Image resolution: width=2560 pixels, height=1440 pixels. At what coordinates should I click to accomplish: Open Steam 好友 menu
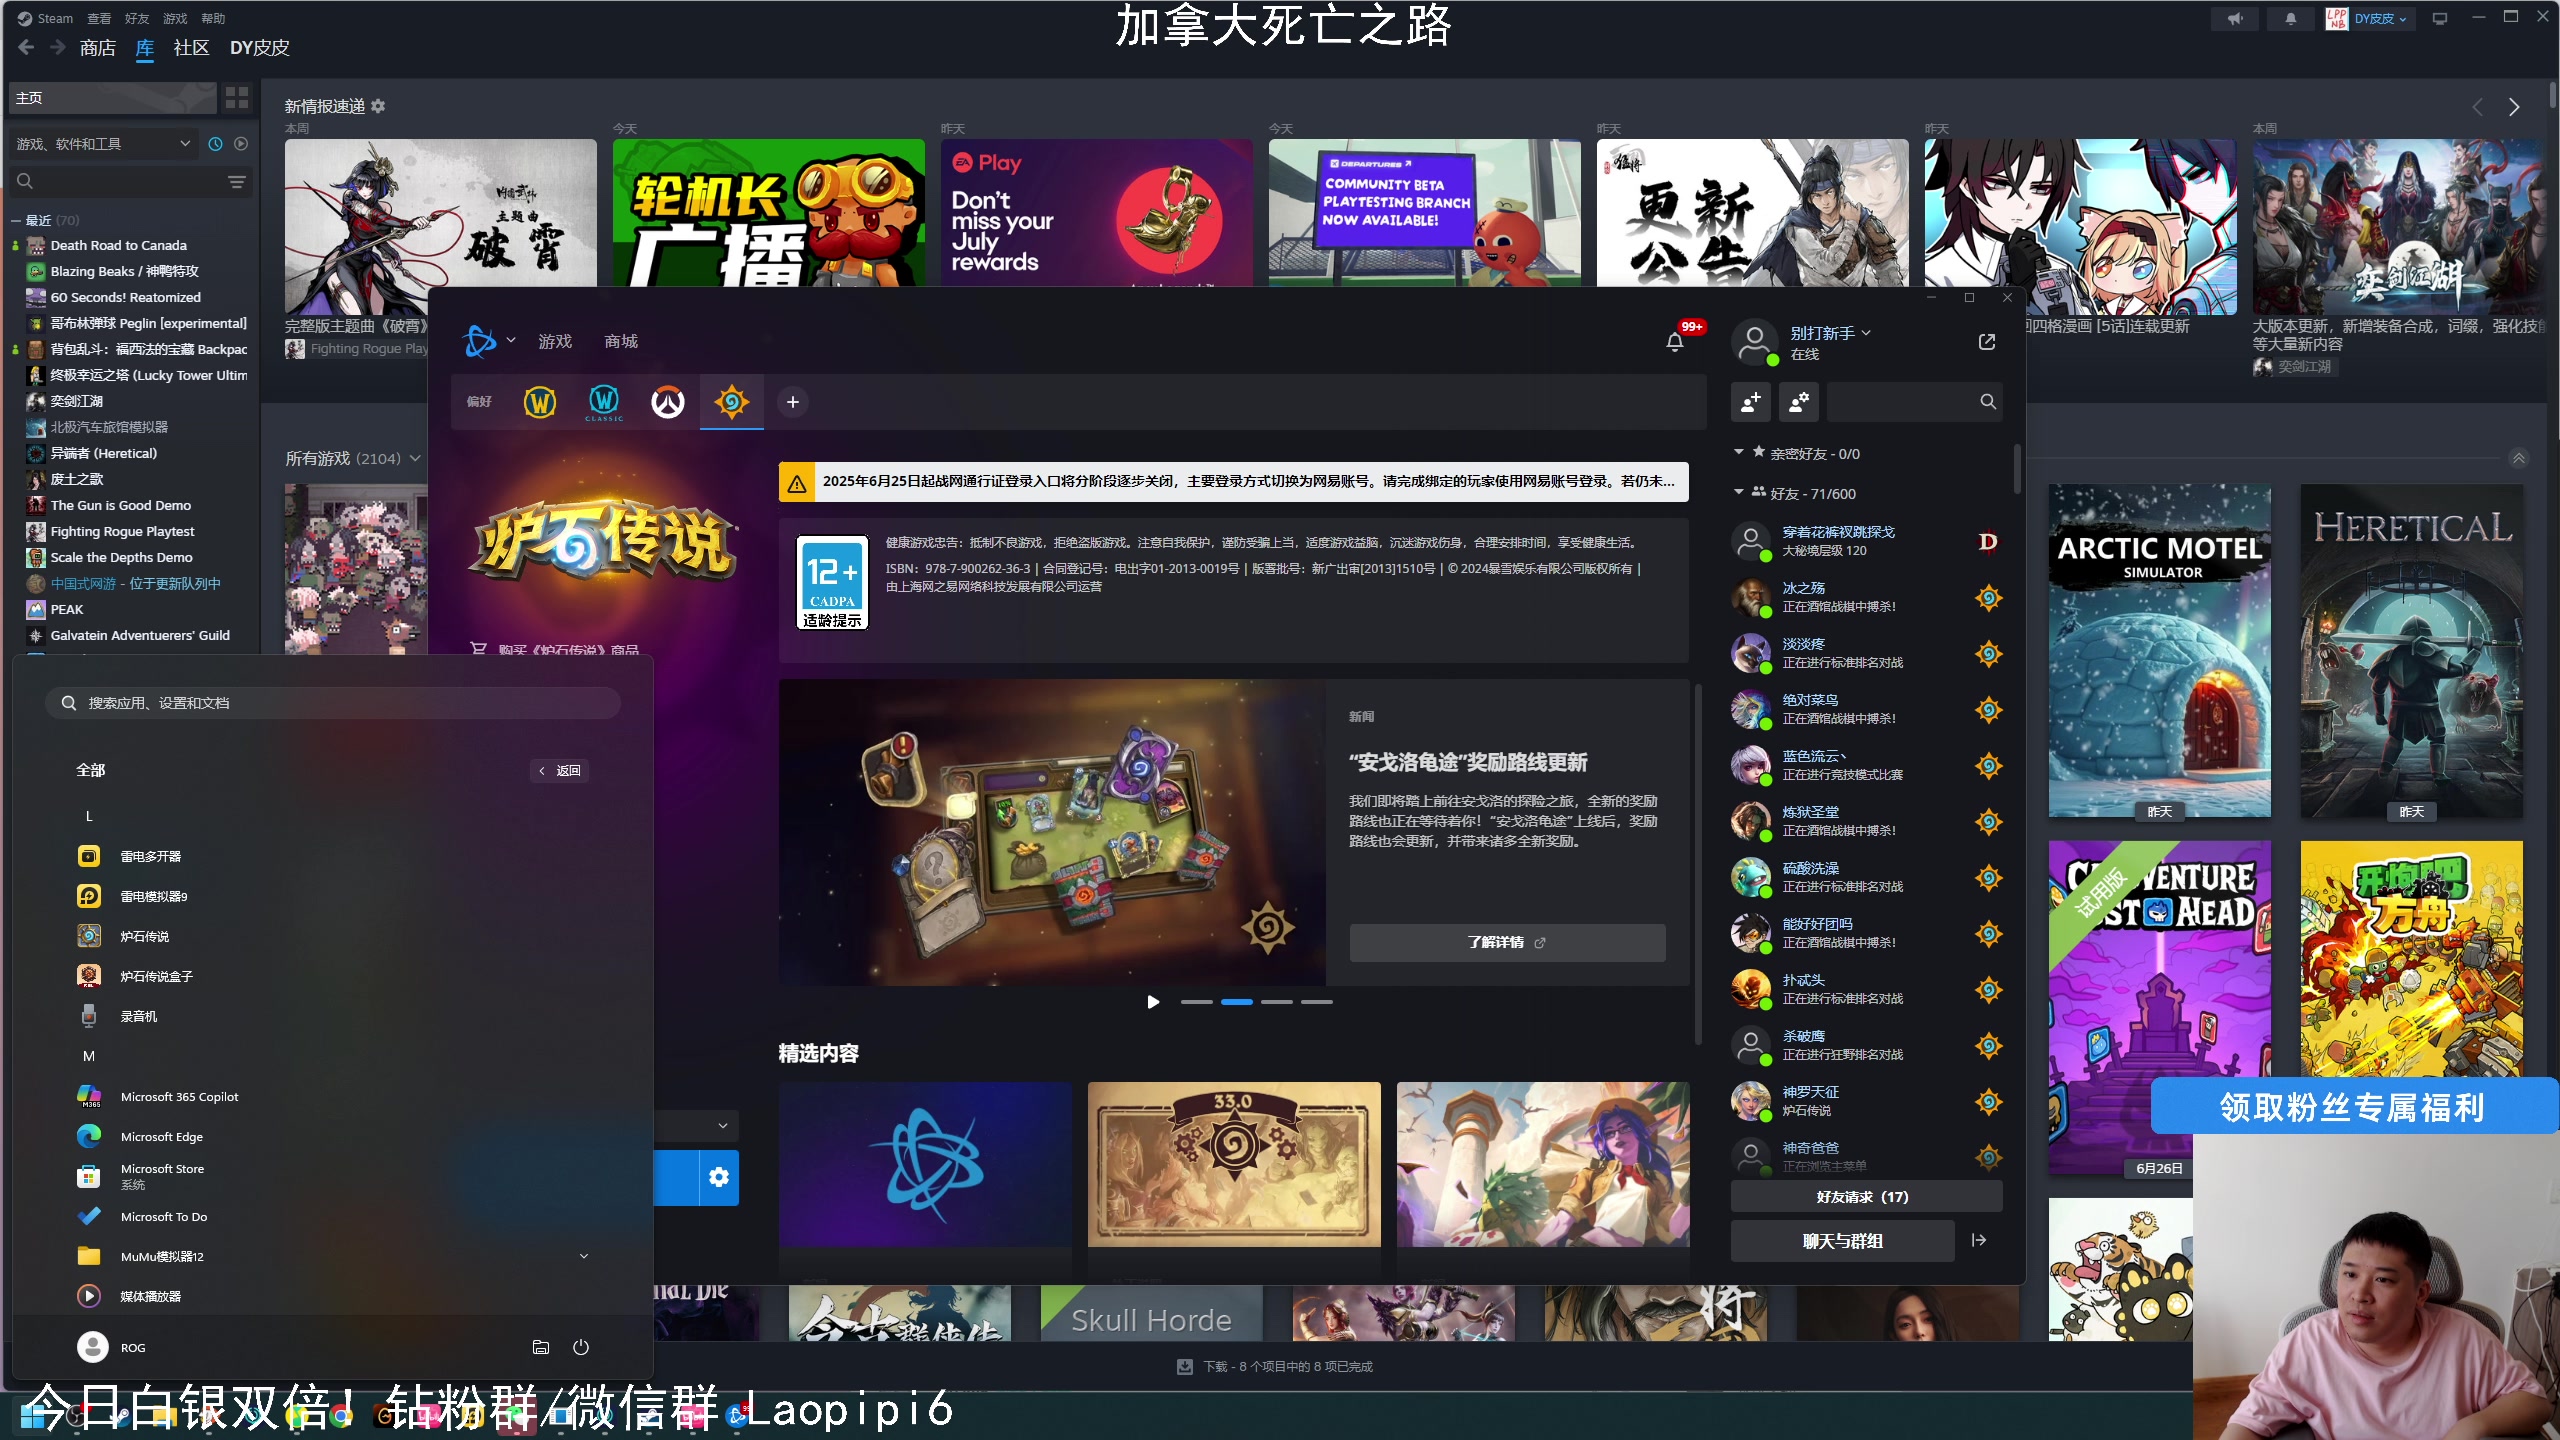[x=137, y=18]
